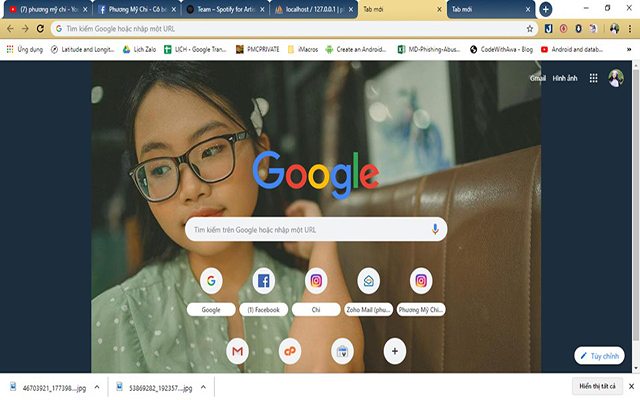640x400 pixels.
Task: Open the Google shortcut tile
Action: click(211, 292)
